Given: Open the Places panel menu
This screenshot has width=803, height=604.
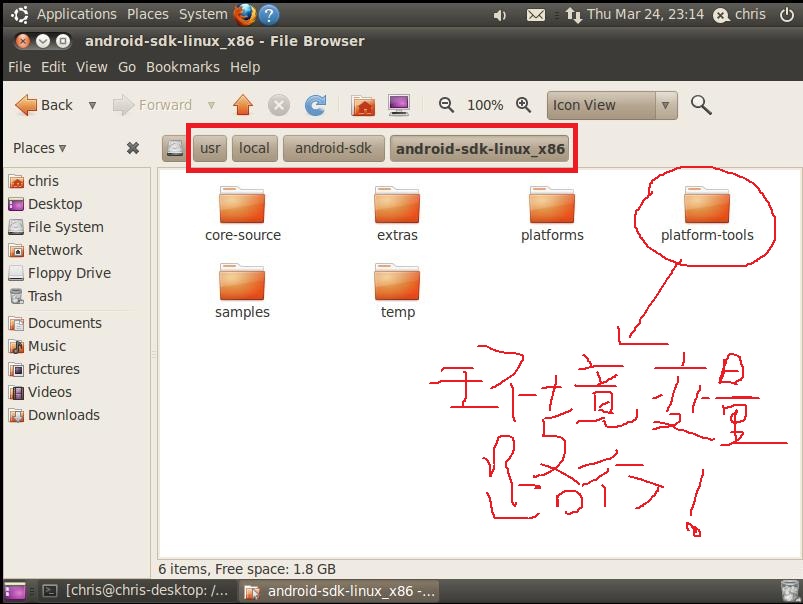Looking at the screenshot, I should tap(148, 14).
